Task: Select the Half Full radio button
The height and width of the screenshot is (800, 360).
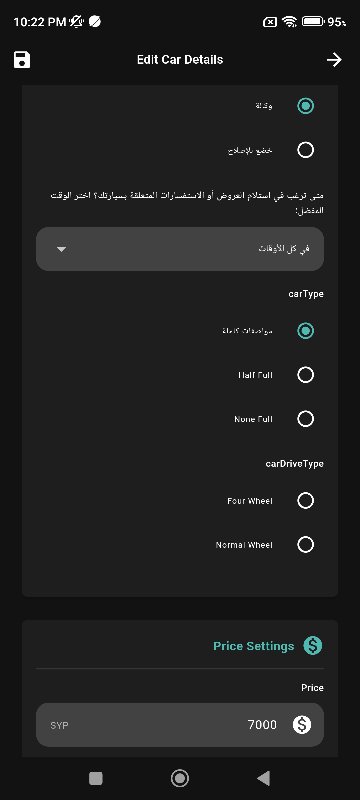Action: point(305,375)
